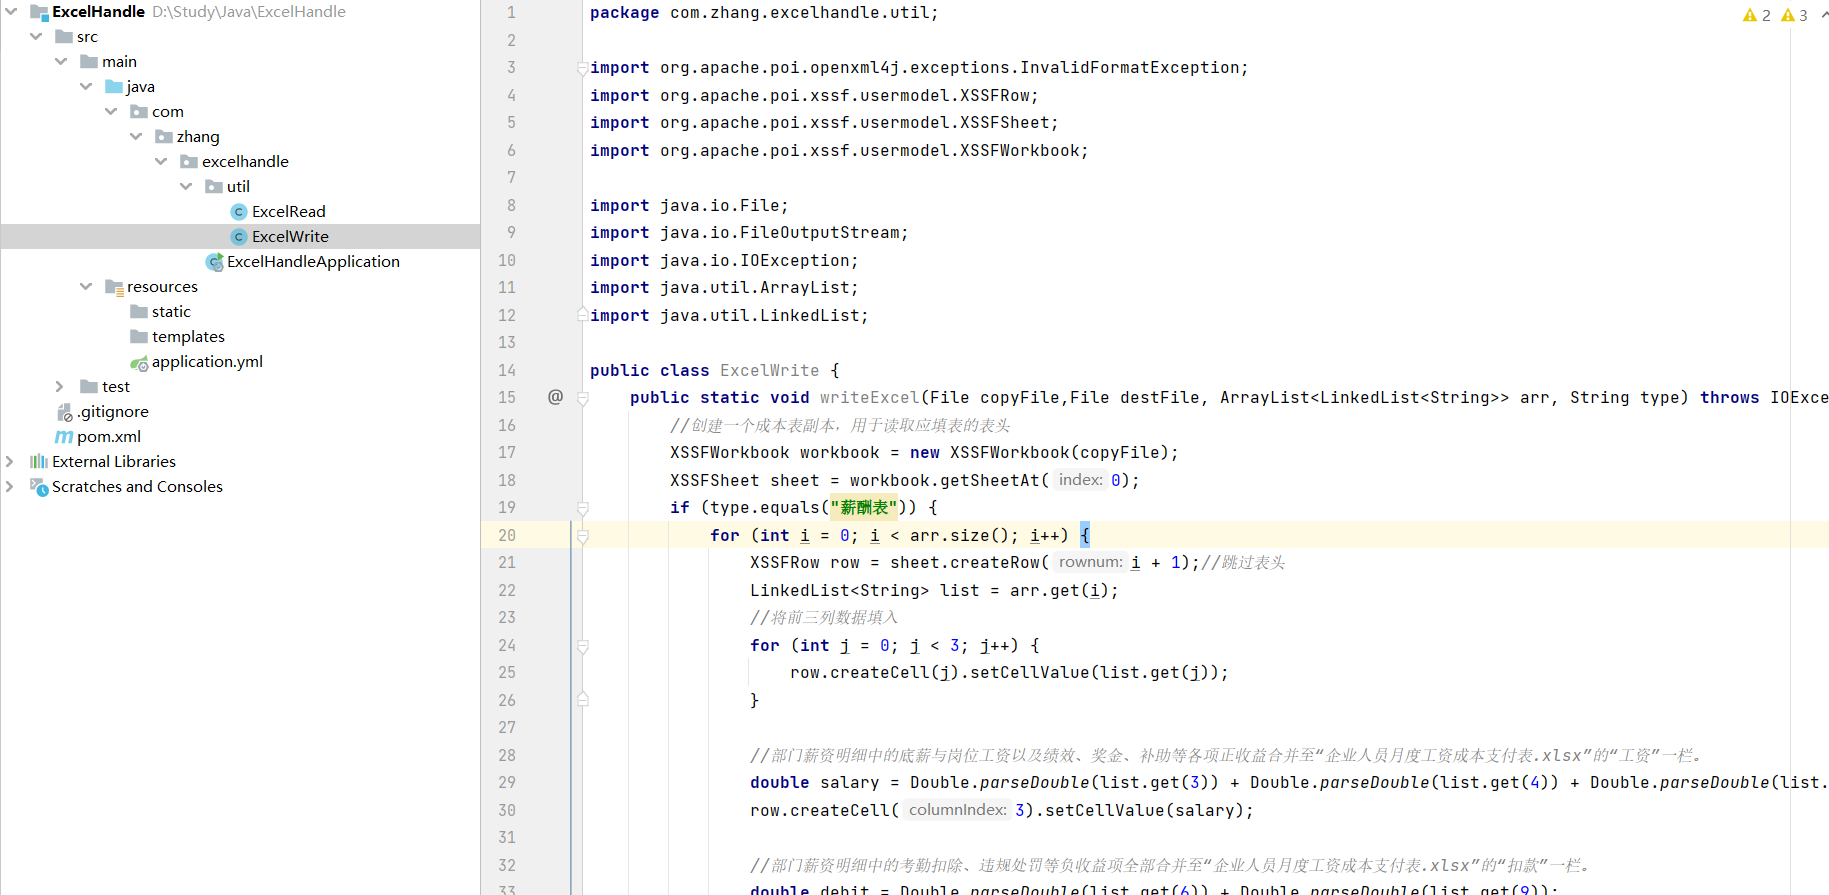The width and height of the screenshot is (1829, 895).
Task: Open application.yml in the project tree
Action: pos(207,362)
